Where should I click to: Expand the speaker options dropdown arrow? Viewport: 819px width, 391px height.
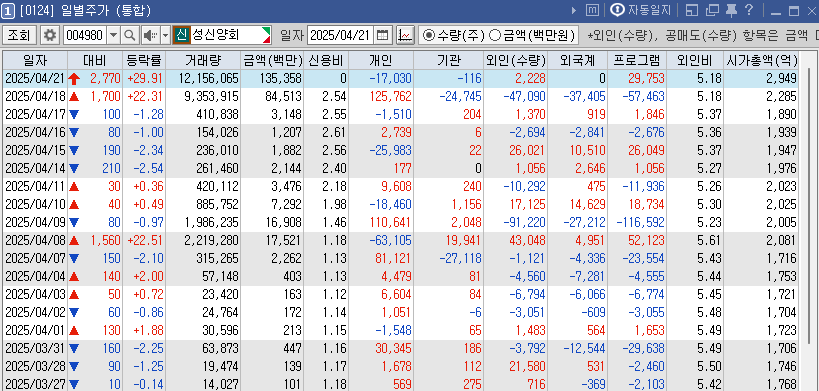pos(166,35)
